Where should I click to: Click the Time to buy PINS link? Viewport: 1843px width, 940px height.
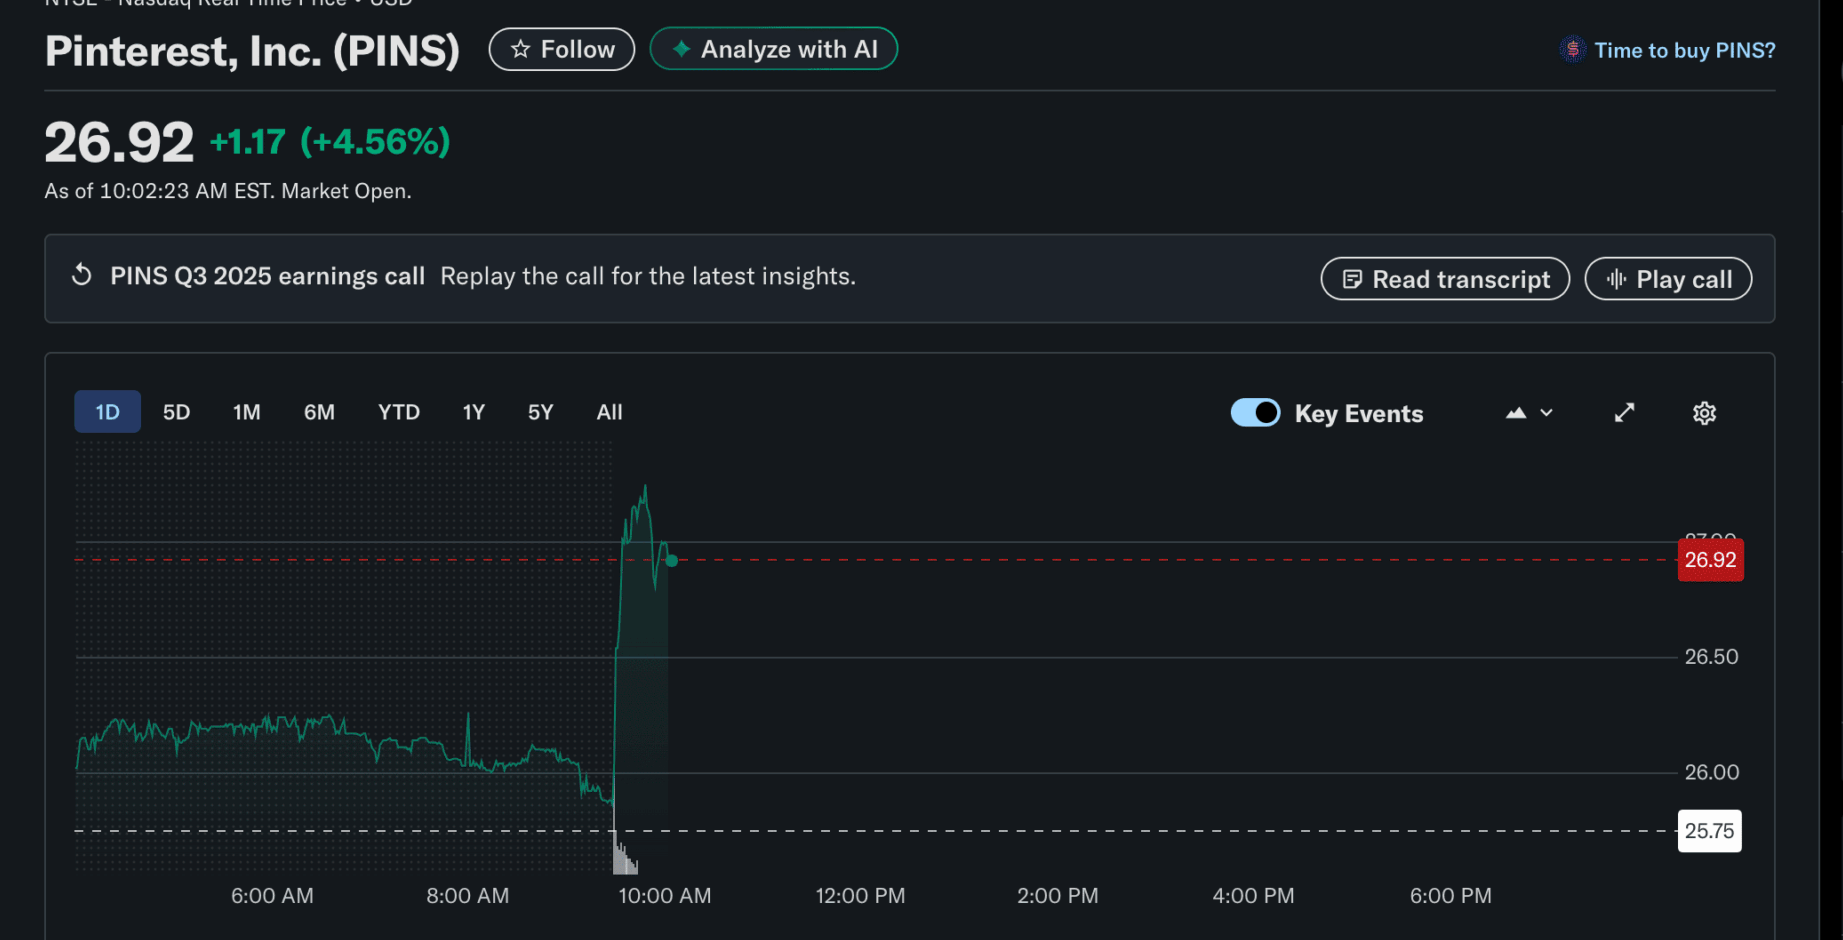(x=1683, y=51)
